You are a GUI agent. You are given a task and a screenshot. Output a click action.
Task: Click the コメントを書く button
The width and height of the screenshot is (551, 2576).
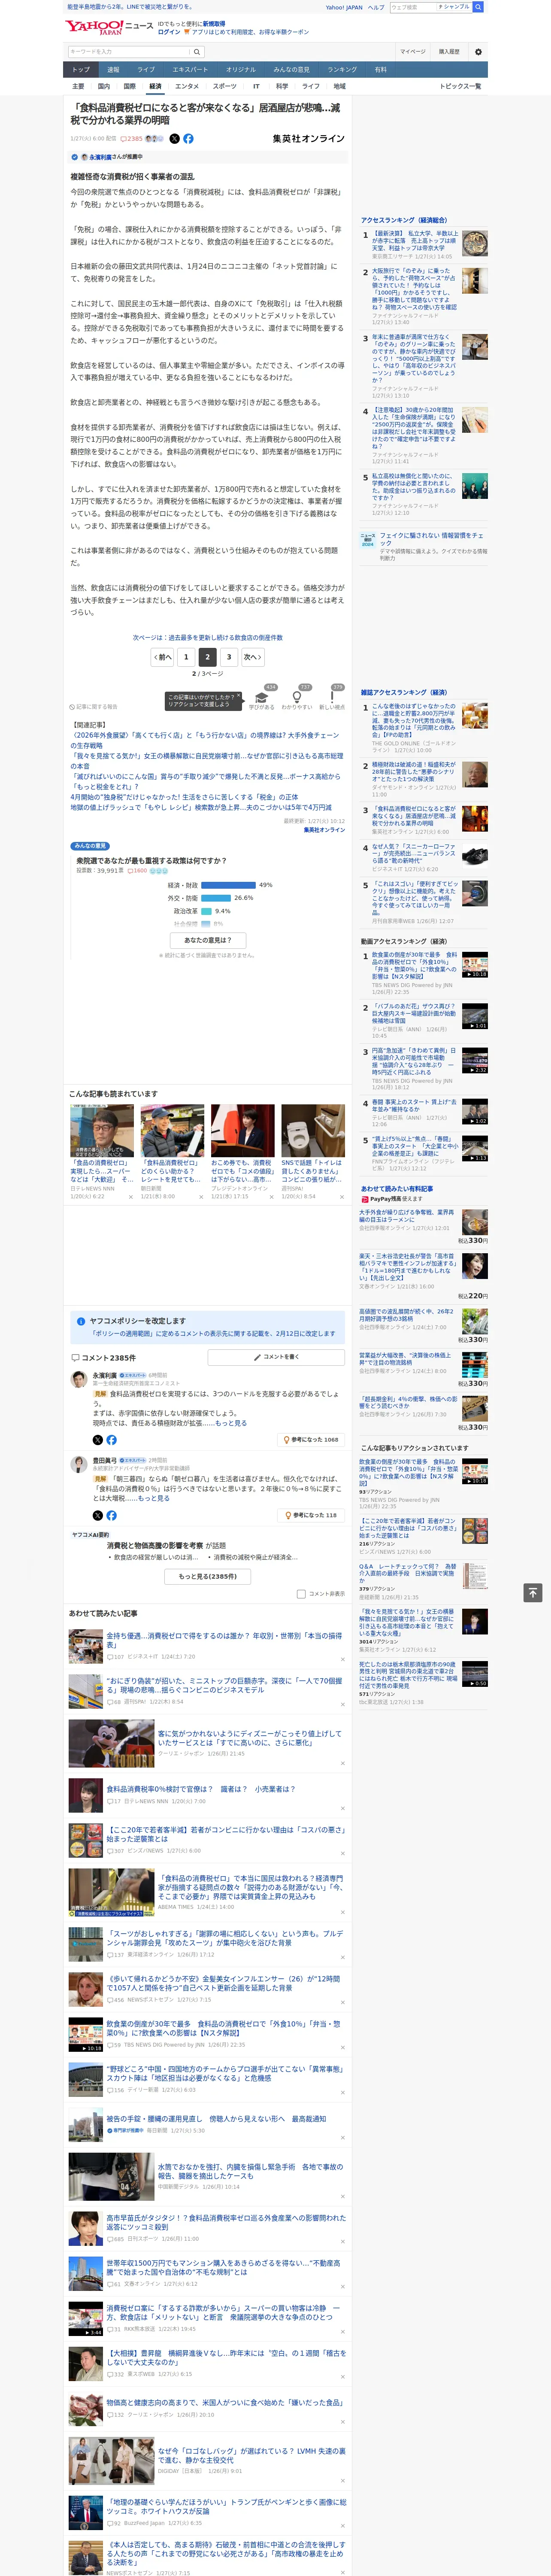click(276, 1357)
